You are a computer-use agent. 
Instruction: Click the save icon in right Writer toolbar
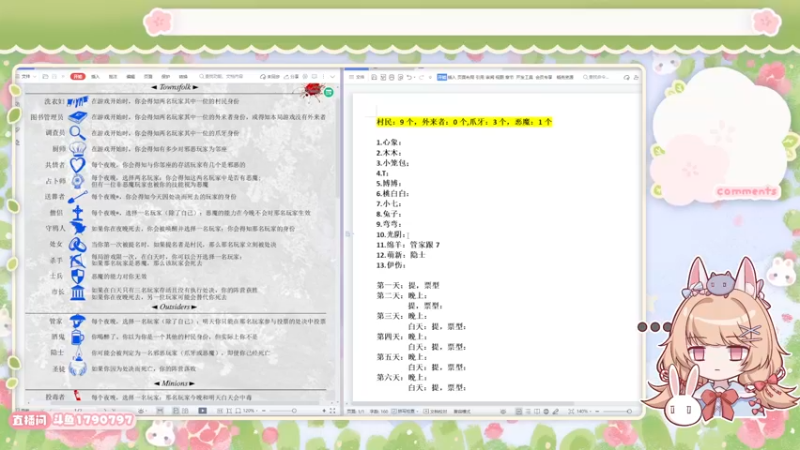[374, 77]
